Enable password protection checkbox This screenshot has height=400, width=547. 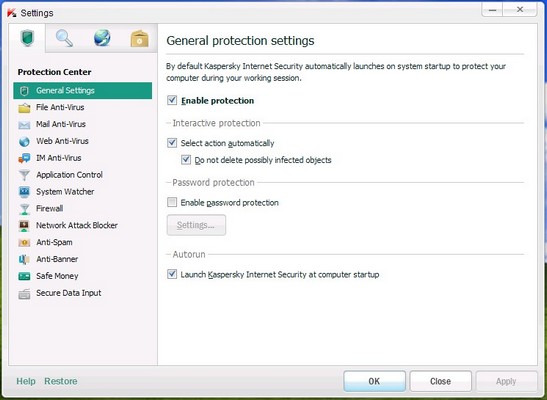172,202
